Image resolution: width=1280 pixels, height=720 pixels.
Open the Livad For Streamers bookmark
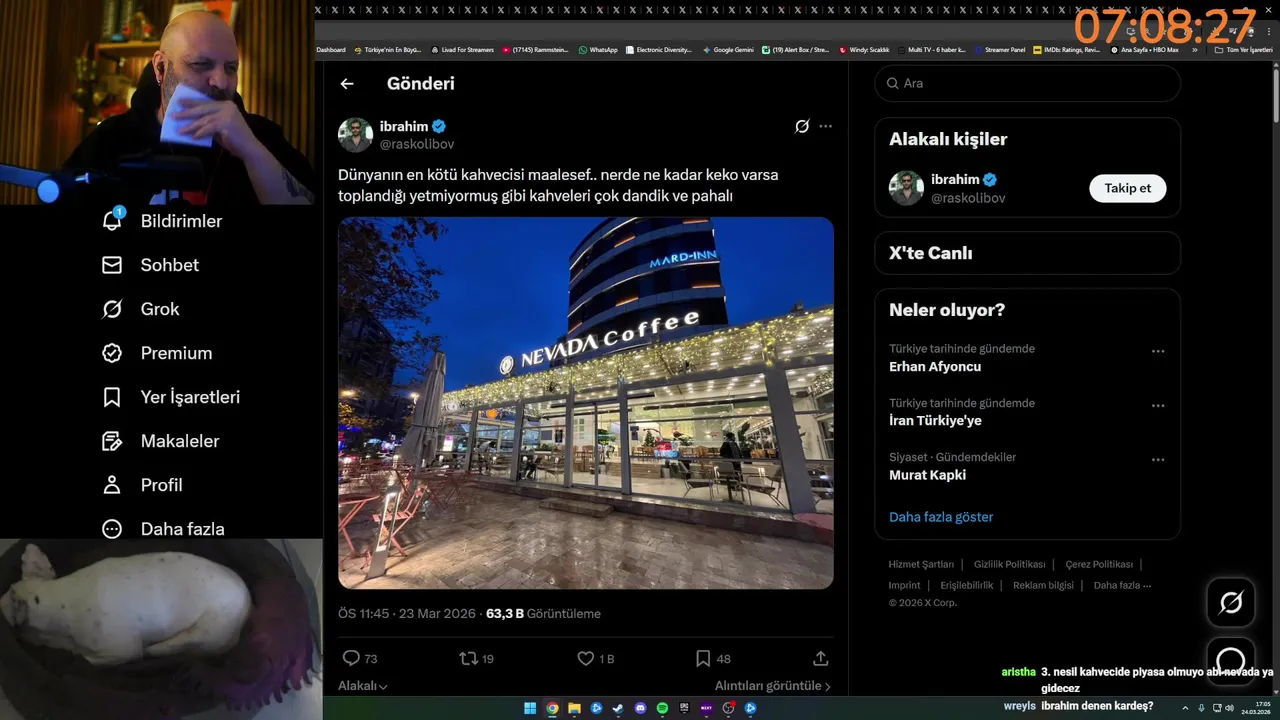[x=463, y=49]
